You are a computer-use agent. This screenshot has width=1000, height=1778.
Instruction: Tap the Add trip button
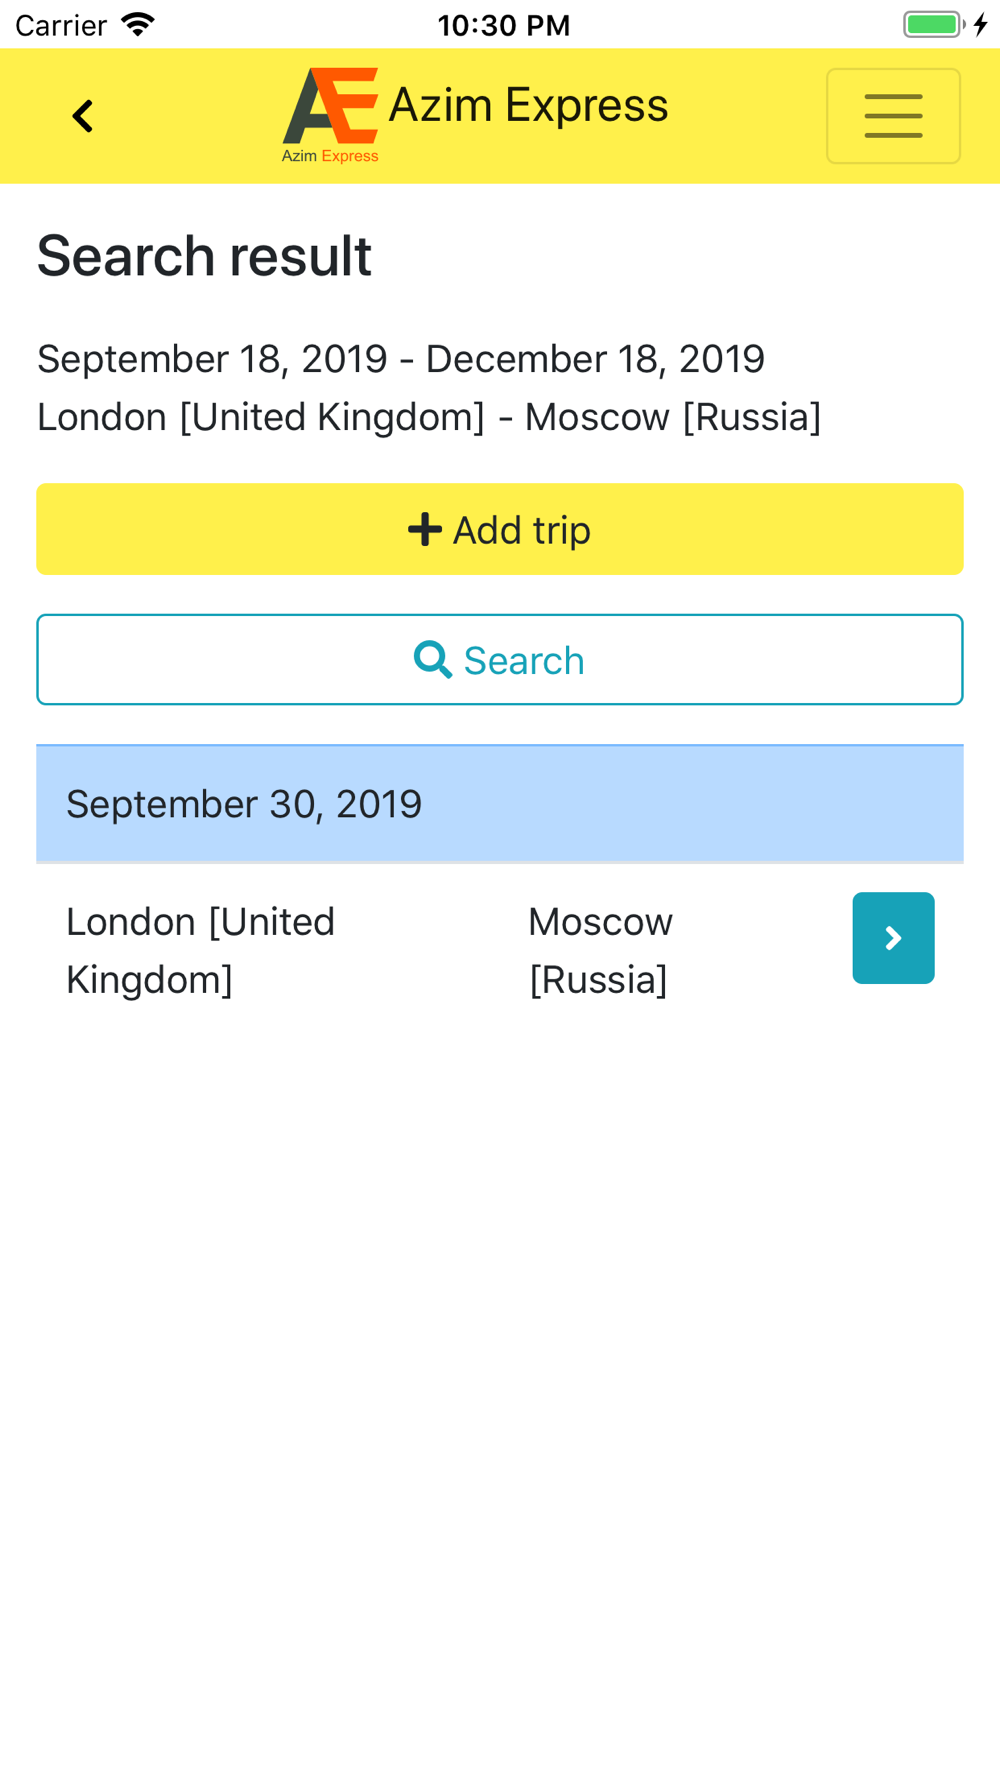(x=500, y=529)
